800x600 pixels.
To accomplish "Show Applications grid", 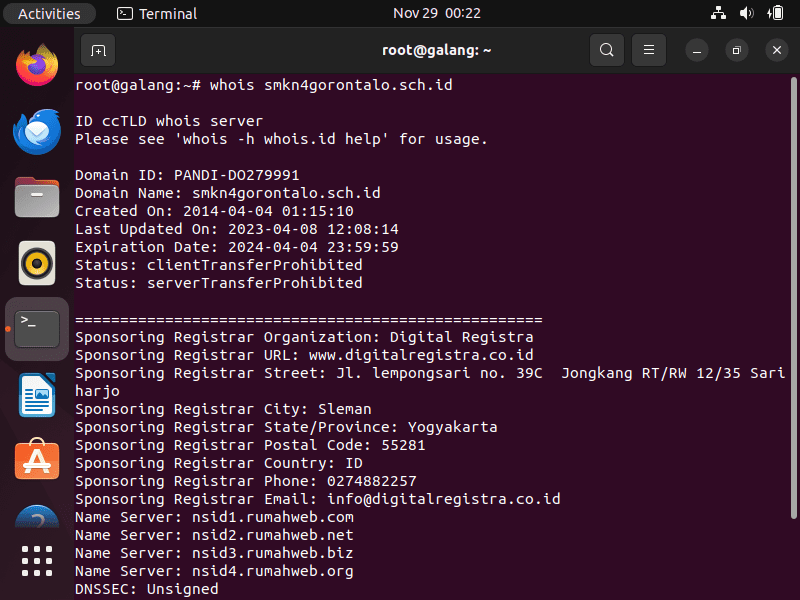I will [x=37, y=561].
